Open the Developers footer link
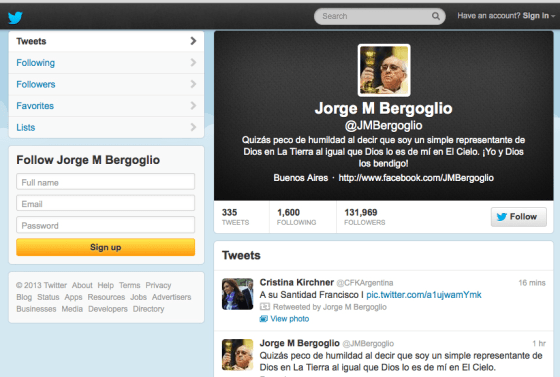This screenshot has height=377, width=560. [108, 309]
